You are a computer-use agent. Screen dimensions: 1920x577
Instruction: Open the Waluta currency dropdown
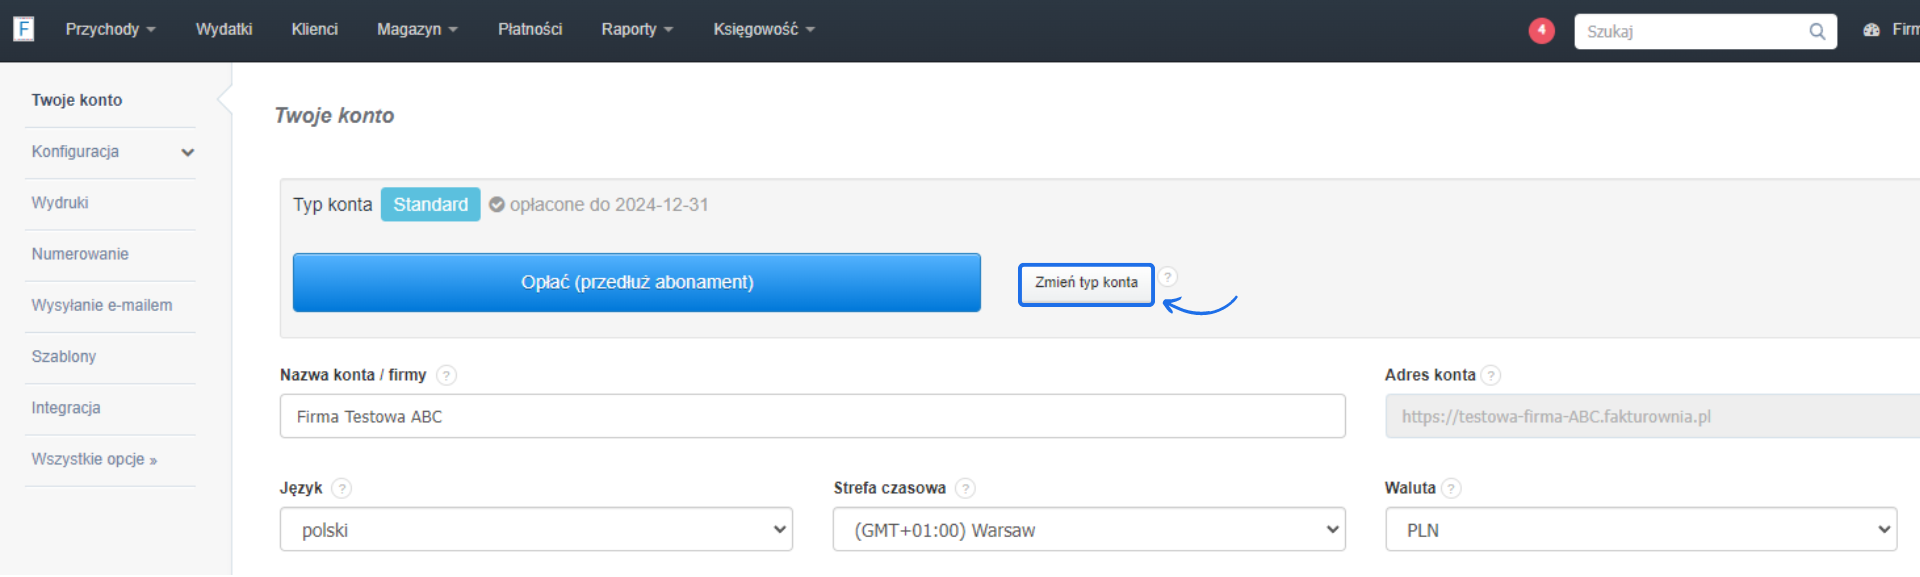tap(1641, 530)
